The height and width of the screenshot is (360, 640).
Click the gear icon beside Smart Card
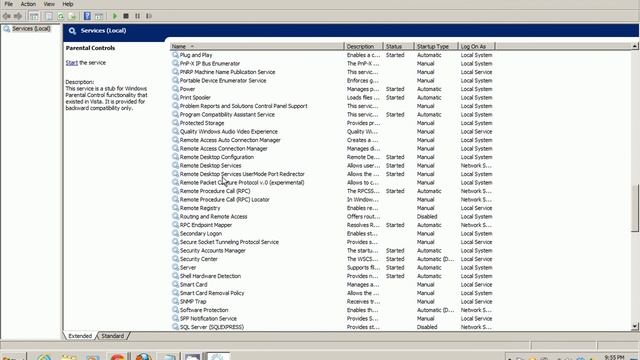175,284
